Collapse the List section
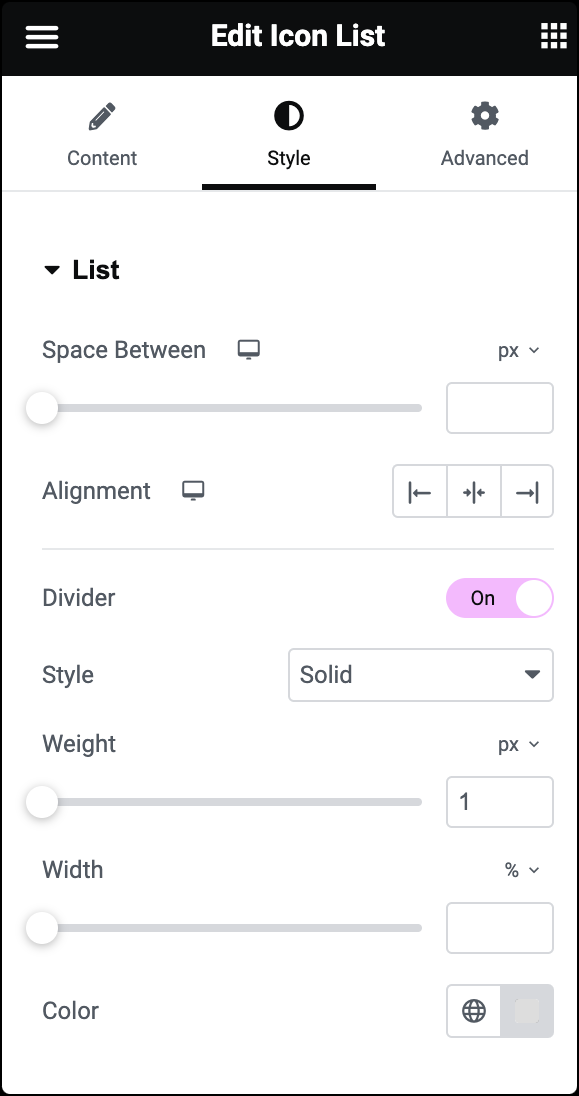This screenshot has width=579, height=1096. click(81, 270)
